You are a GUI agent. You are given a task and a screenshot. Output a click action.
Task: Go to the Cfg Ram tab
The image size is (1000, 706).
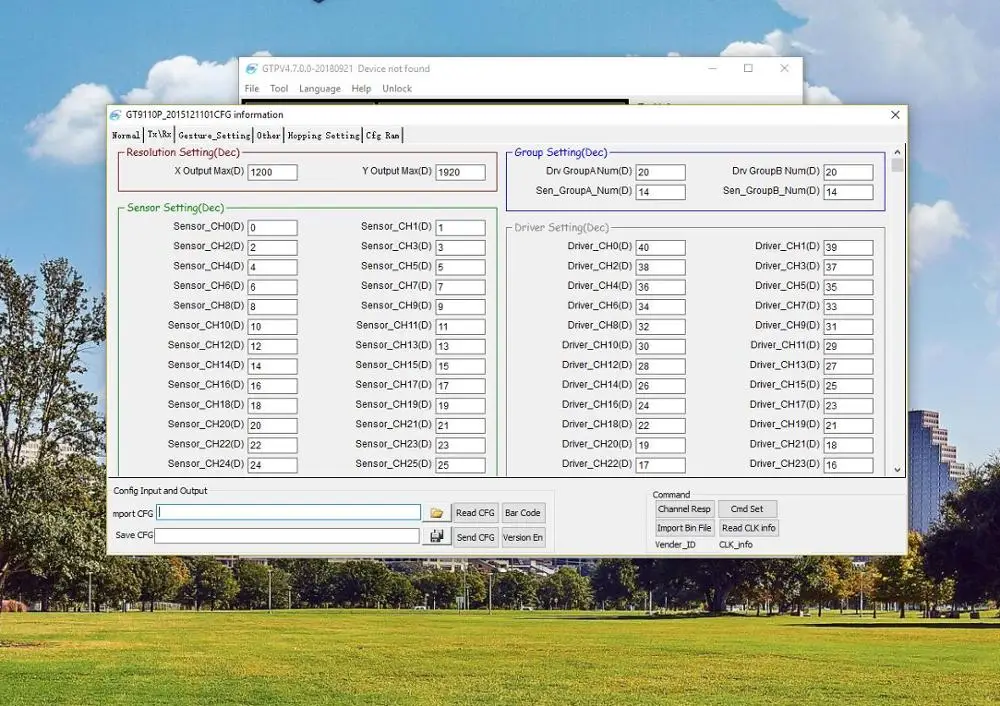point(382,135)
